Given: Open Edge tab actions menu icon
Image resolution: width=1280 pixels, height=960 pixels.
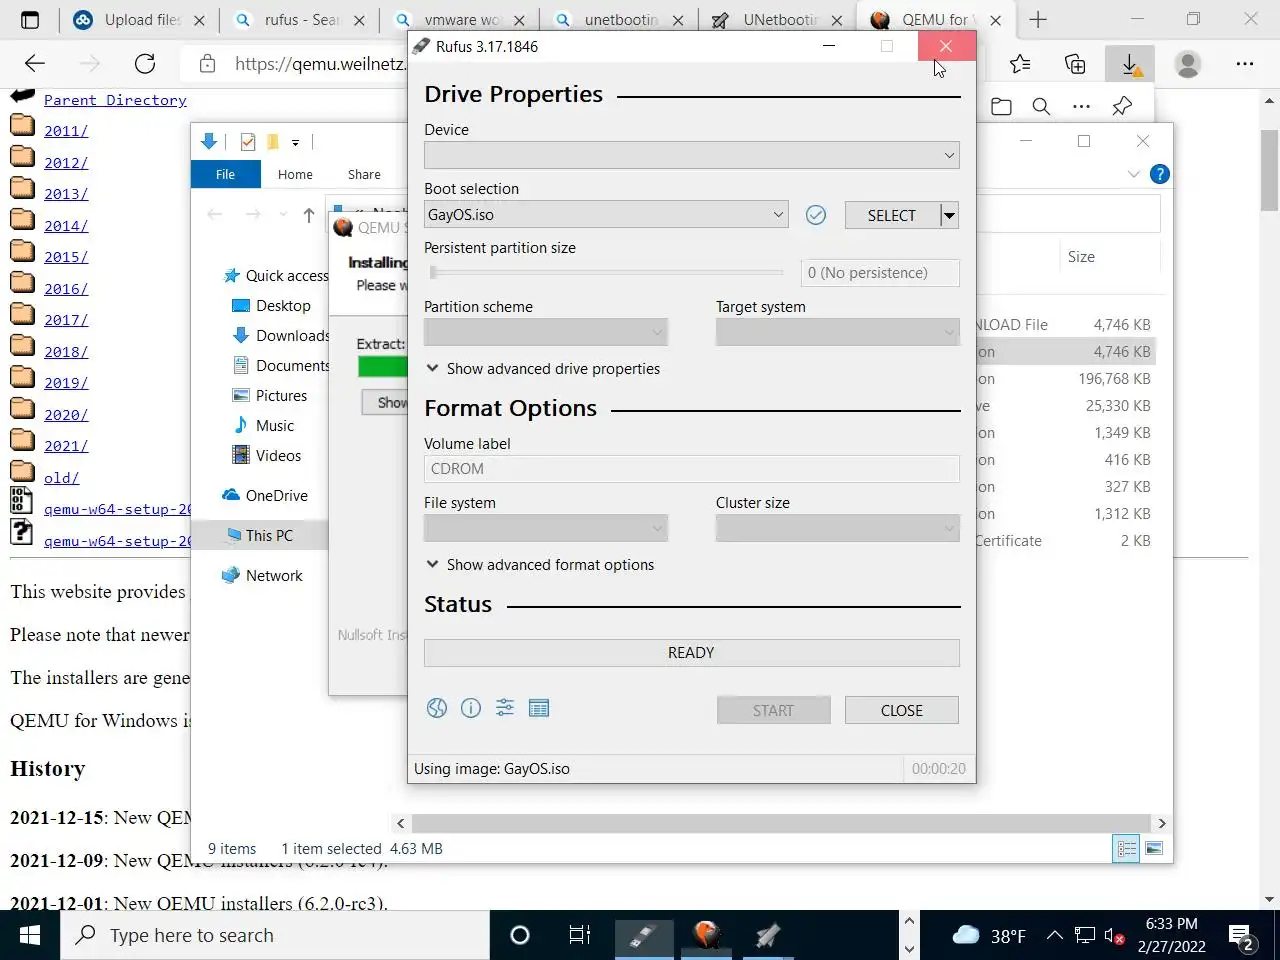Looking at the screenshot, I should coord(30,19).
